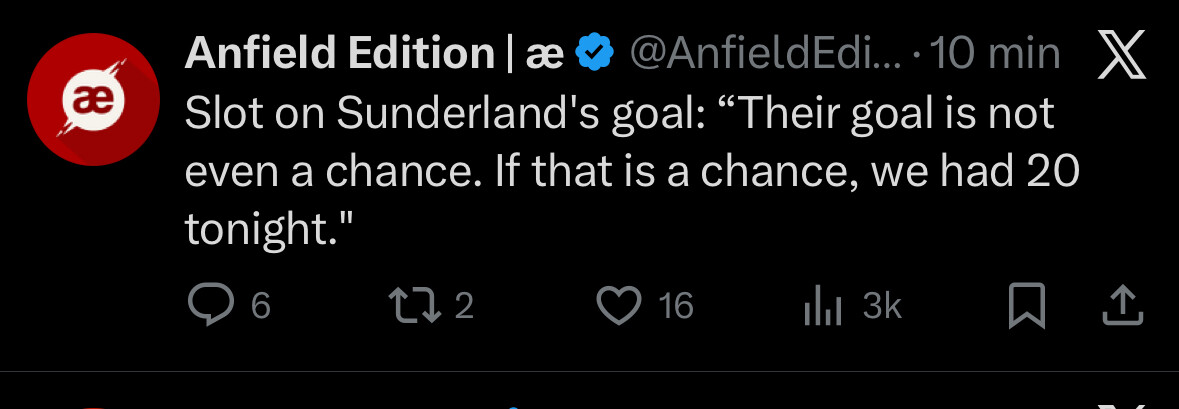
Task: Click the reply count showing 6
Action: (x=260, y=306)
